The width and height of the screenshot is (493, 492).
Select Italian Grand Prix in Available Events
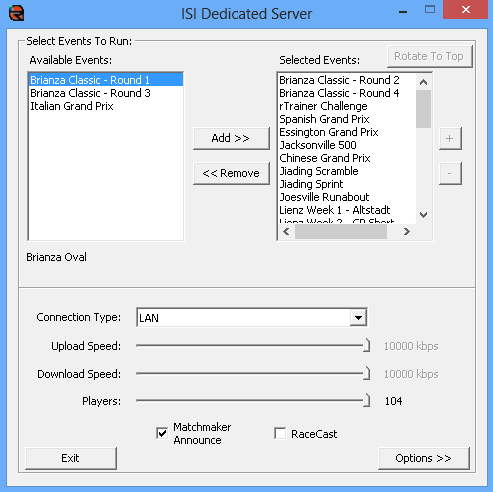(x=106, y=106)
